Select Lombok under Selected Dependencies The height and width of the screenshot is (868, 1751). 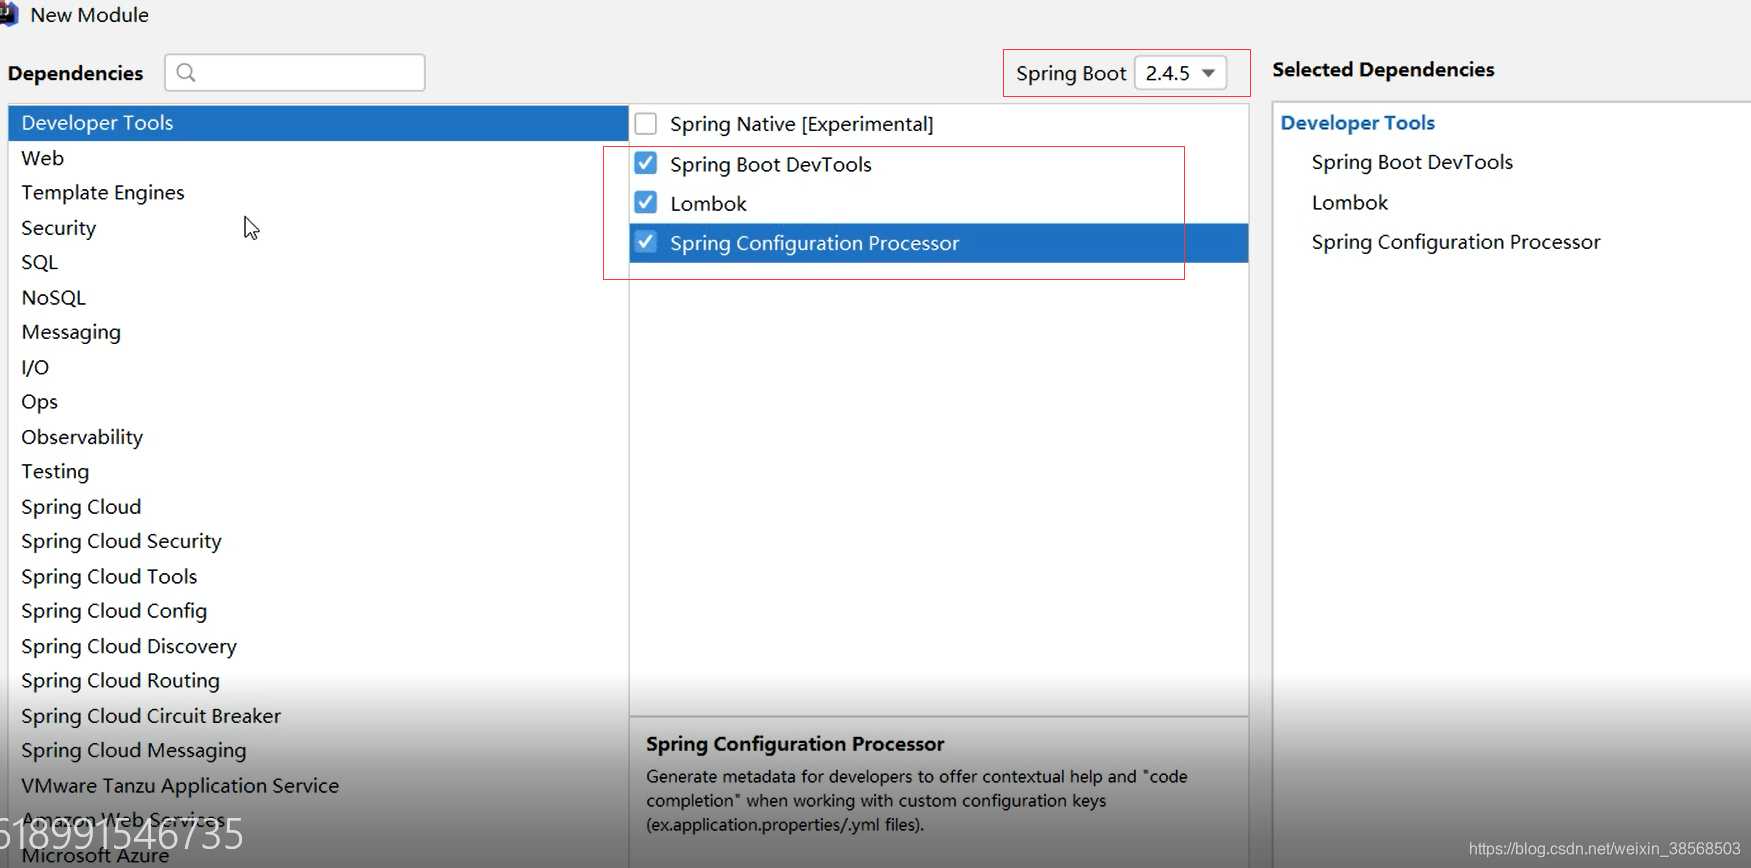(1350, 203)
